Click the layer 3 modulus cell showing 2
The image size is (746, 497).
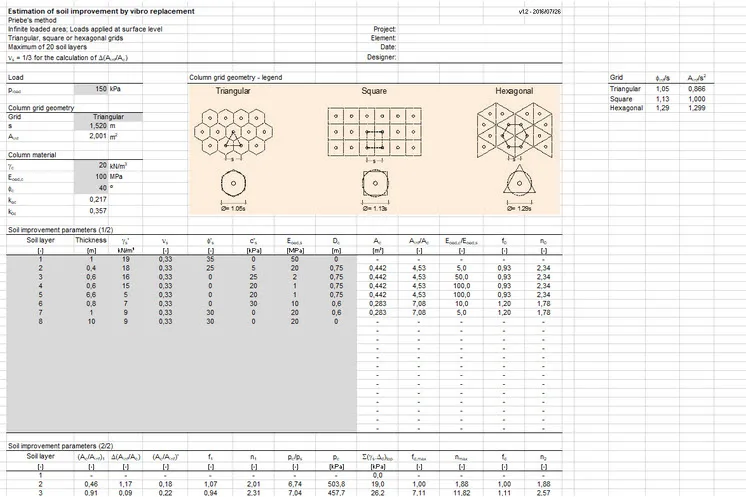(x=295, y=277)
